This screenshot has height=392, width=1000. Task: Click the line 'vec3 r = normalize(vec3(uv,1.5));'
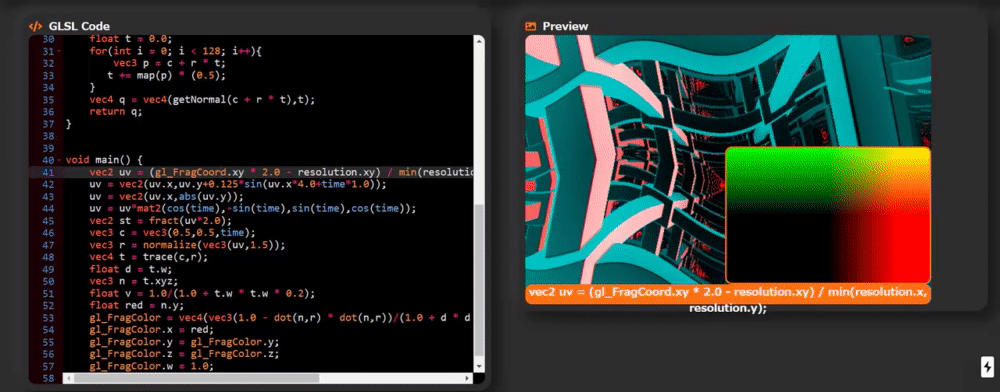point(188,245)
